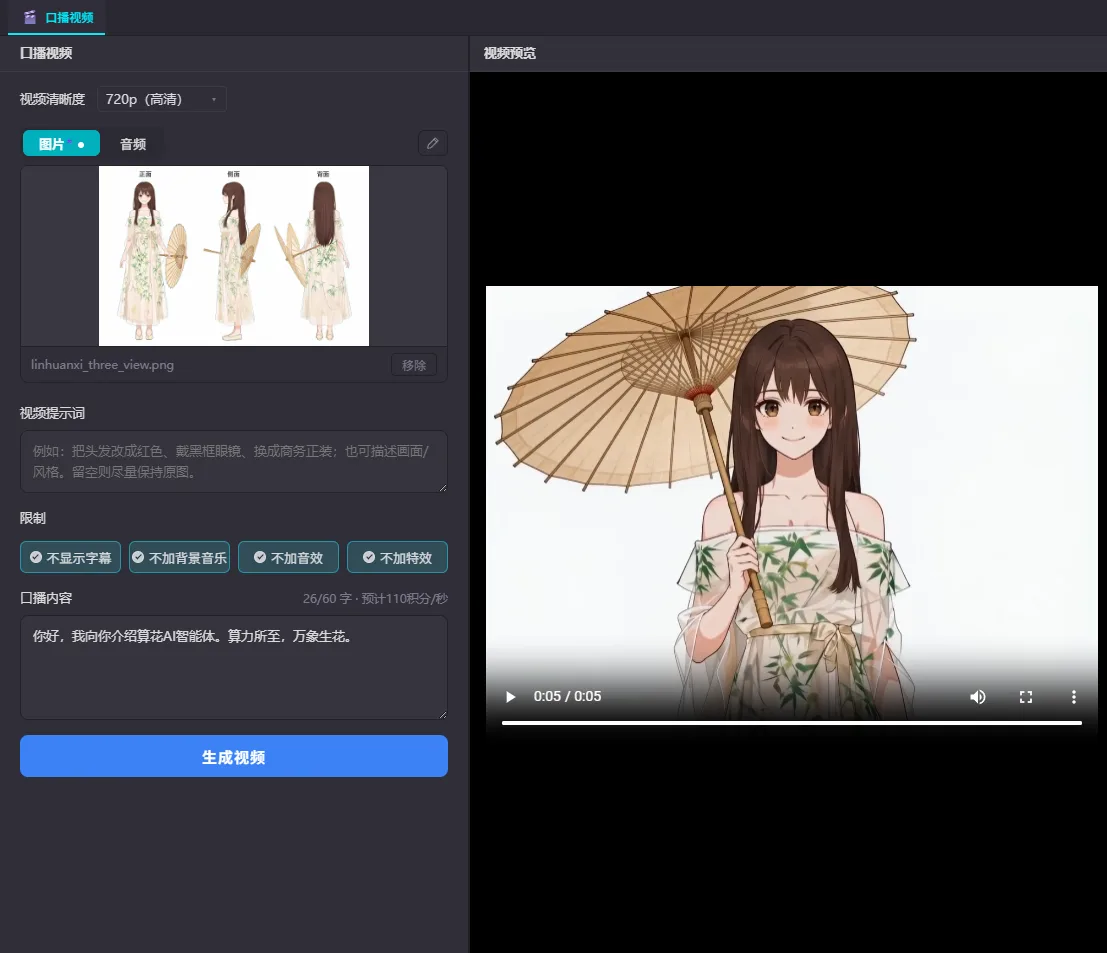This screenshot has height=953, width=1107.
Task: Click the 生成视频 button
Action: (x=234, y=756)
